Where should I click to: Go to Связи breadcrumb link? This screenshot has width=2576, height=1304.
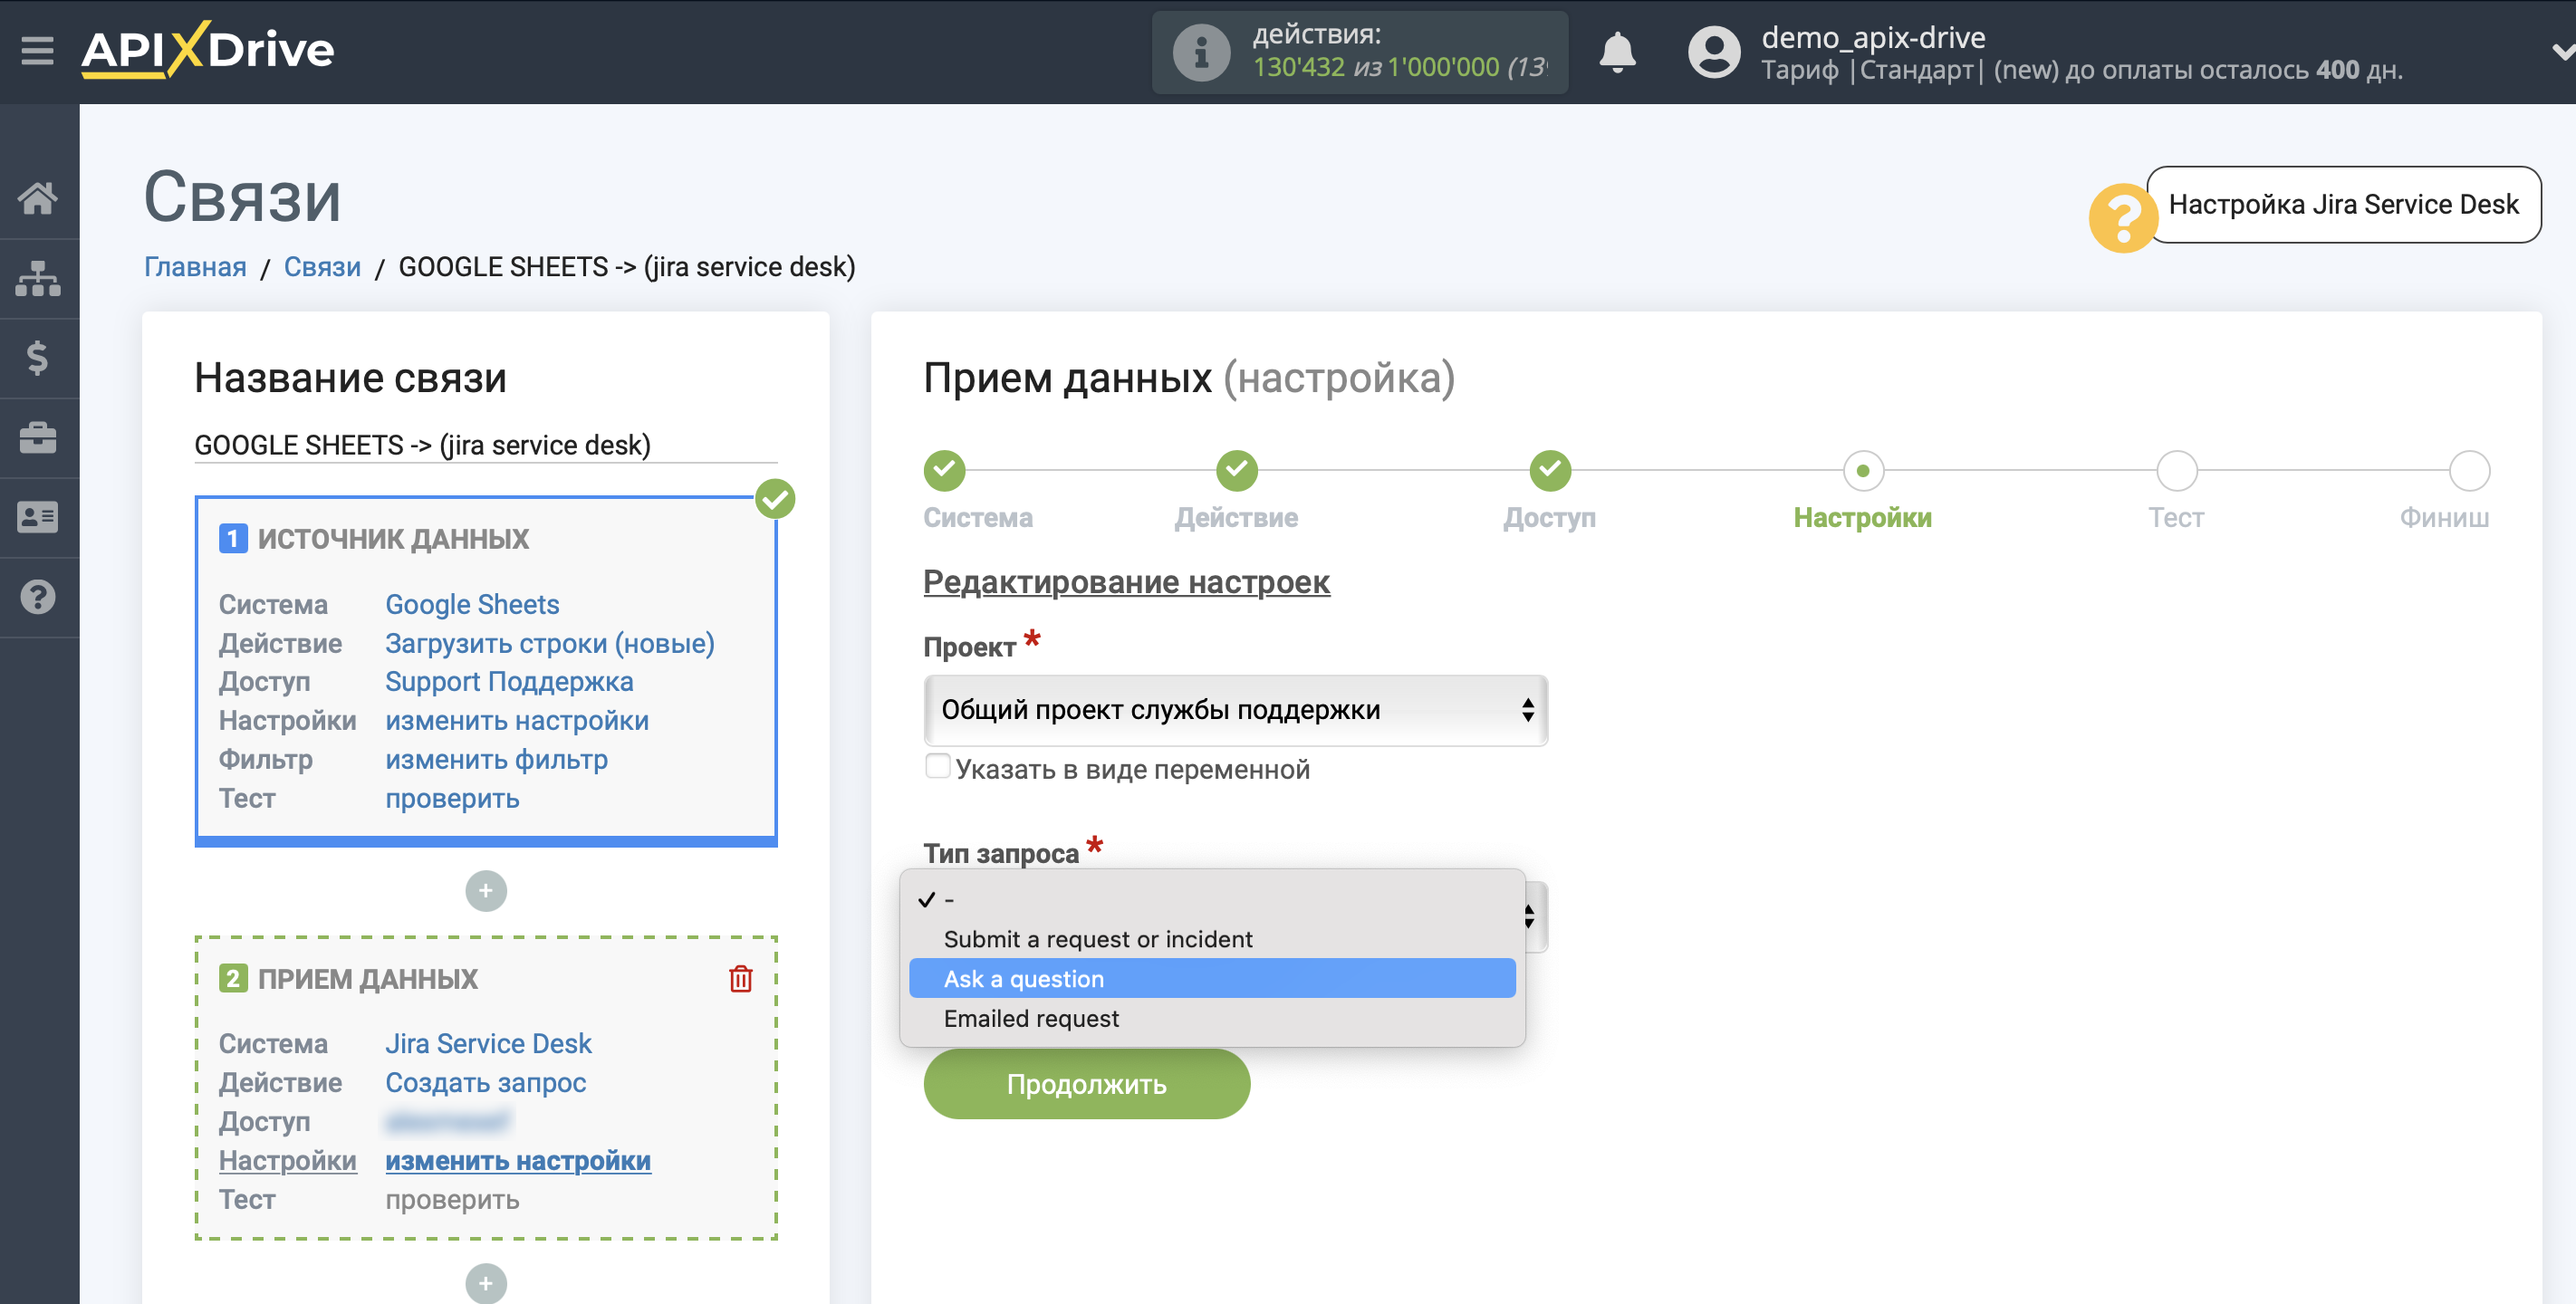pyautogui.click(x=322, y=267)
